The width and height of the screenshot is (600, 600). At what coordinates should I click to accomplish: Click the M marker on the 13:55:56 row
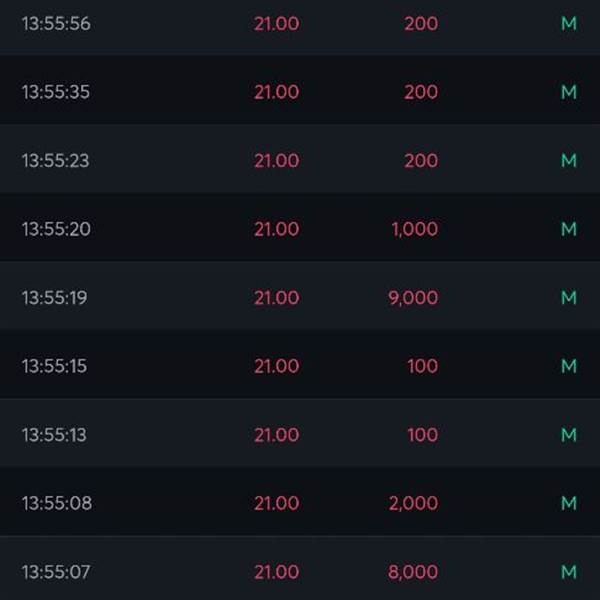coord(569,24)
